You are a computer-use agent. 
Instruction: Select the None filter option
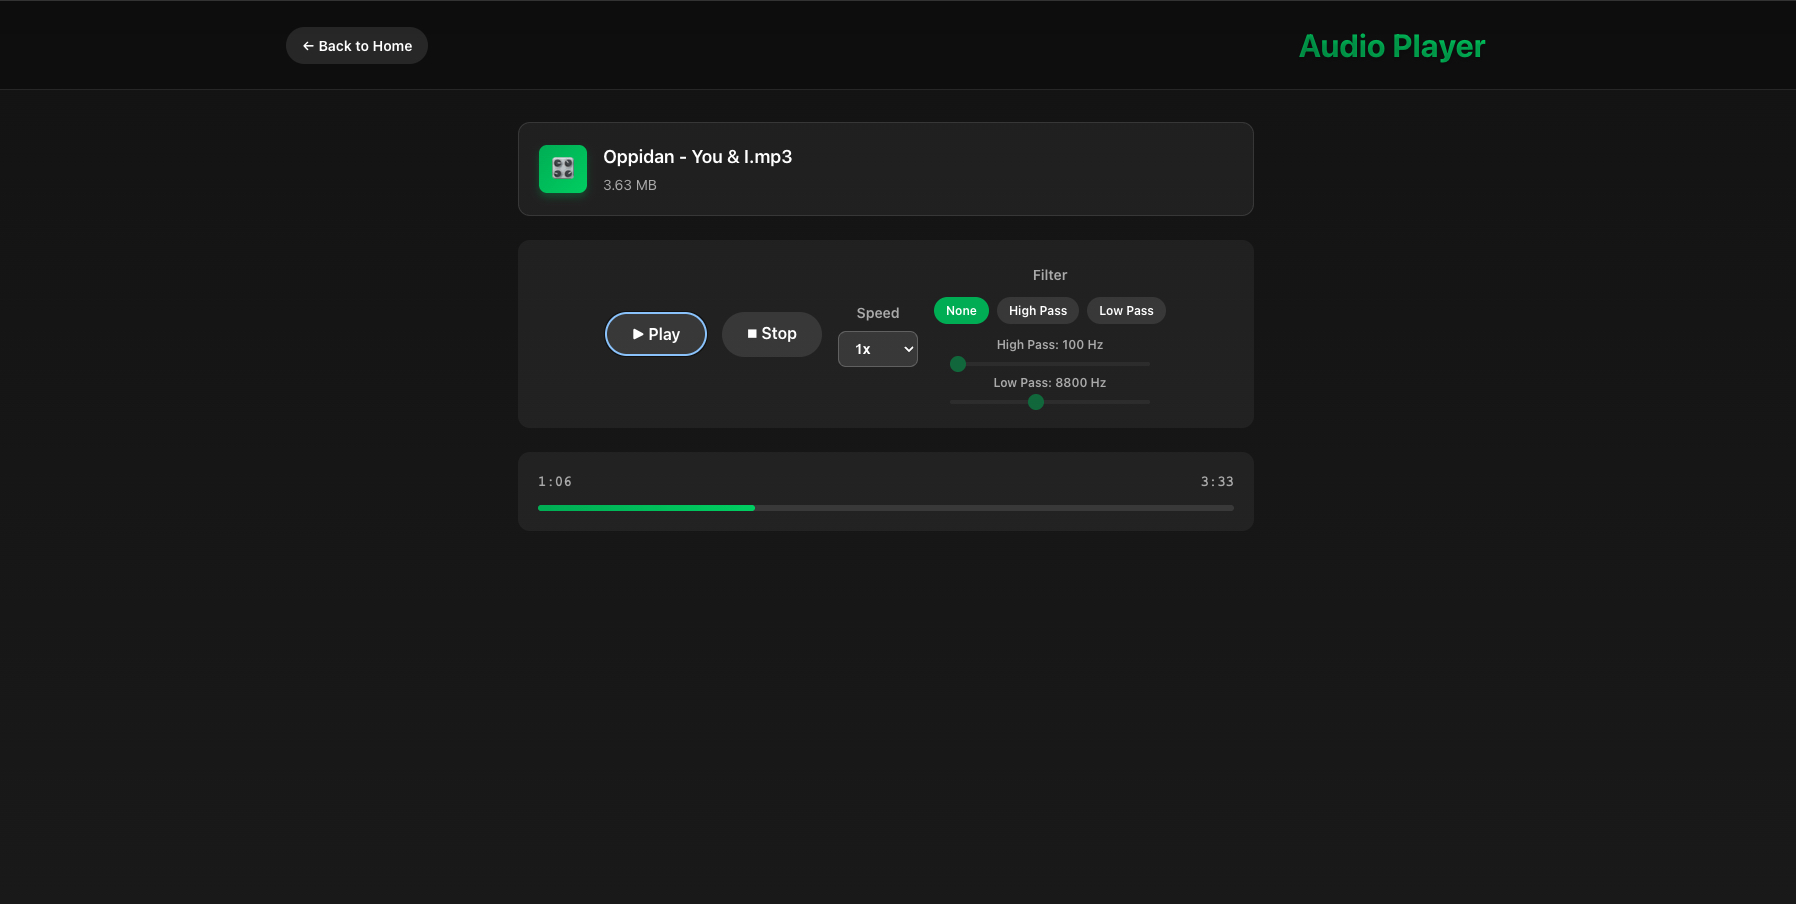tap(960, 310)
